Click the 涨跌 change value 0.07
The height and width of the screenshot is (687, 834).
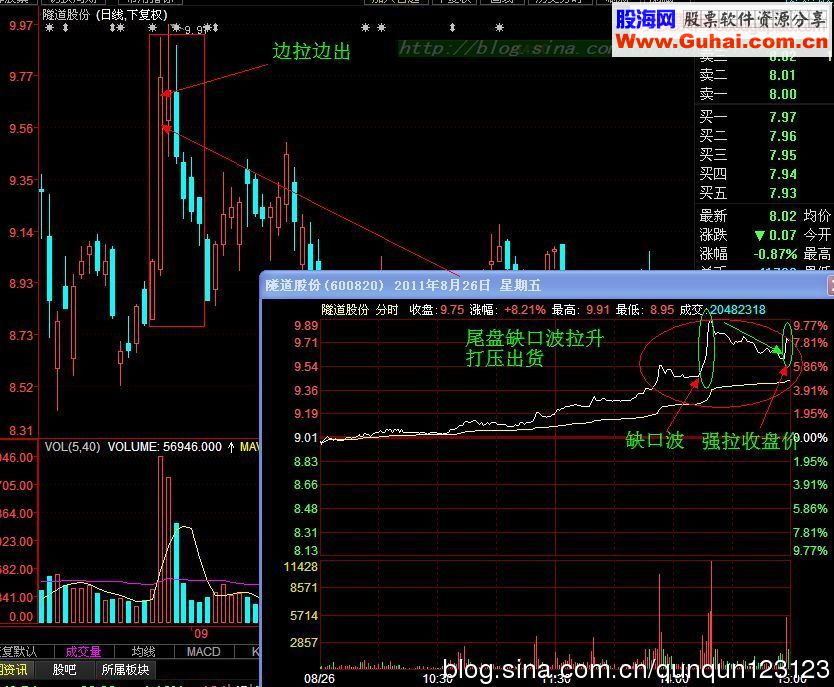click(x=782, y=235)
